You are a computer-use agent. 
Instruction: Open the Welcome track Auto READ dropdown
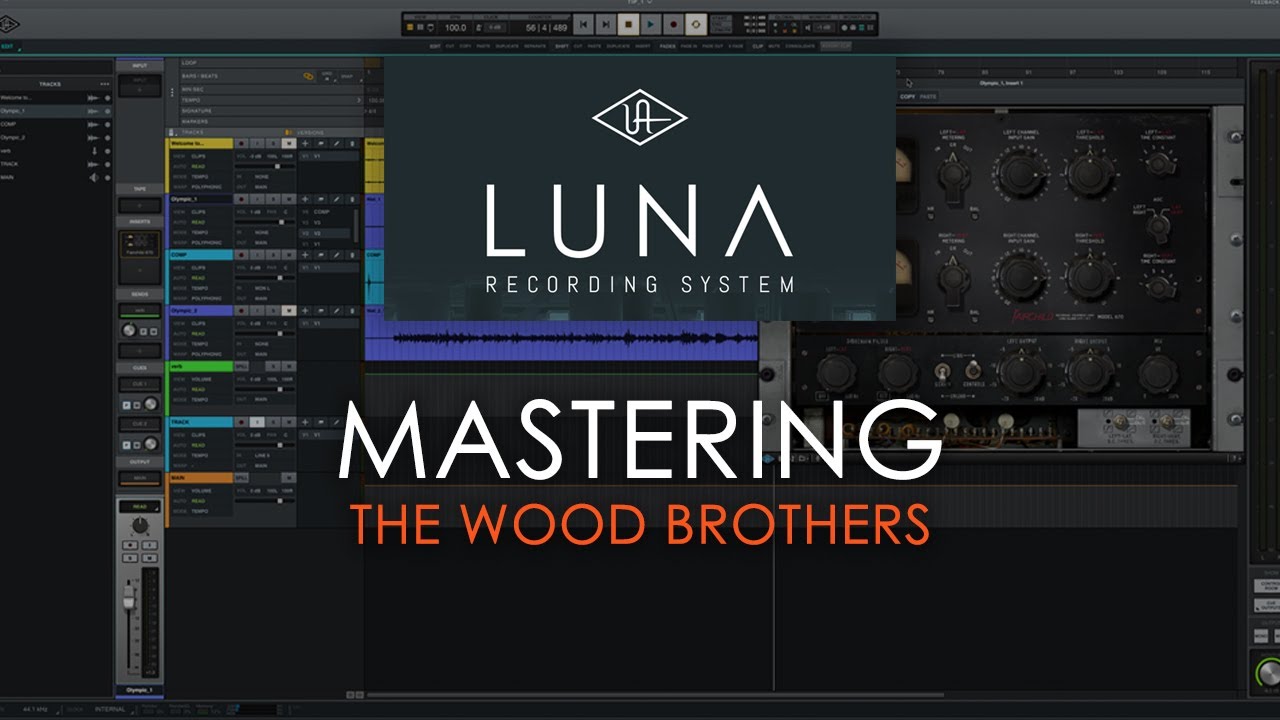[198, 166]
